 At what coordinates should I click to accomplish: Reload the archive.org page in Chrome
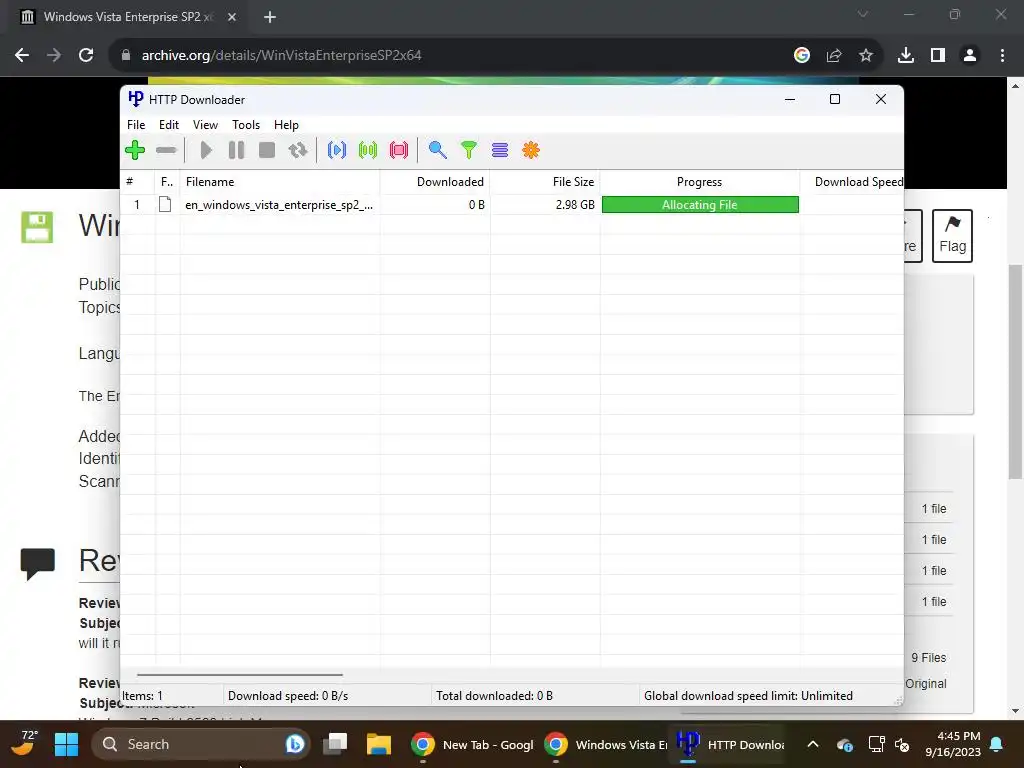[x=86, y=56]
